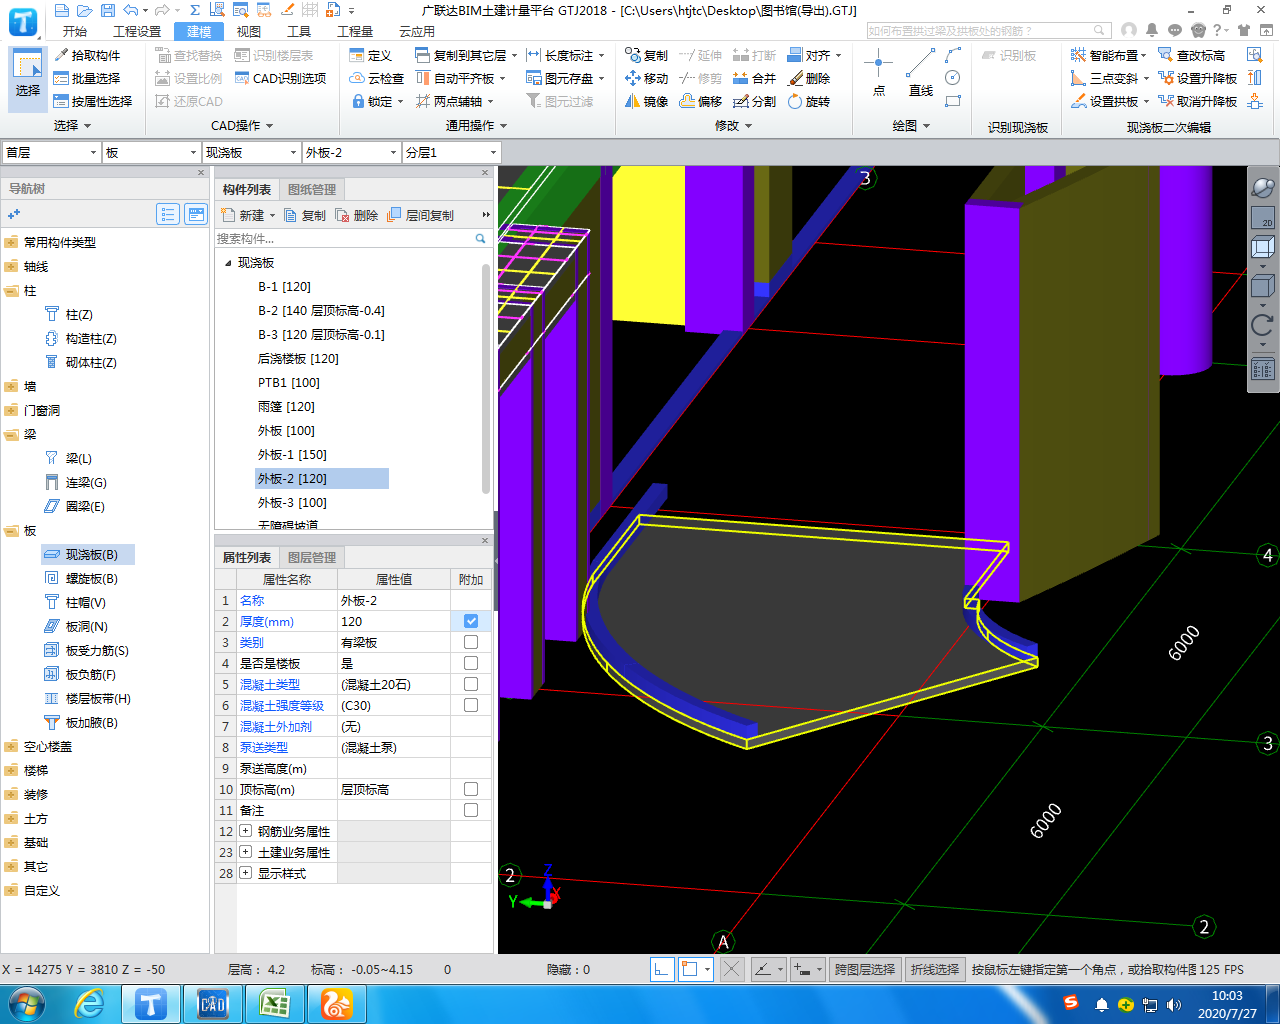The height and width of the screenshot is (1024, 1280).
Task: Check the 混凝土类型 附加 checkbox
Action: pyautogui.click(x=471, y=684)
